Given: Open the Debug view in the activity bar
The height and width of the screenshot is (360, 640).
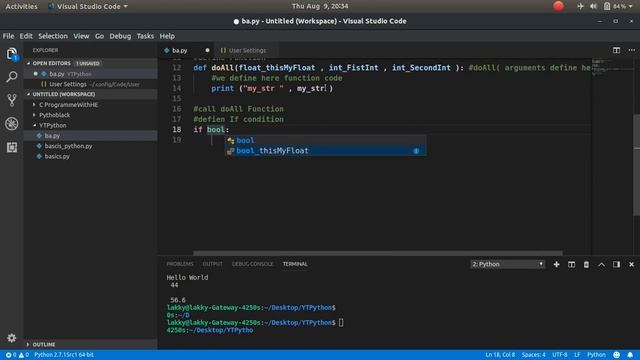Looking at the screenshot, I should coord(11,124).
